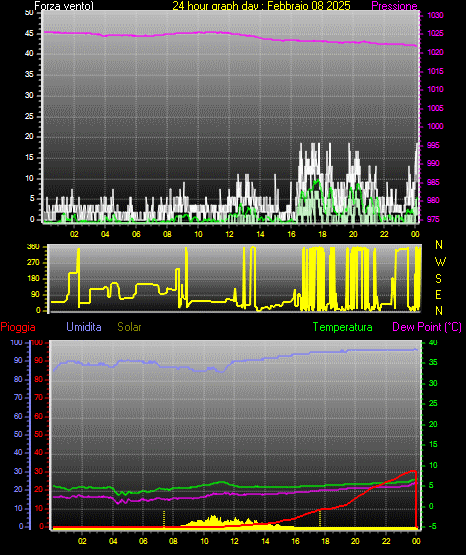Click the 08 hour tick on bottom chart
Viewport: 466px width, 555px height.
pyautogui.click(x=173, y=541)
